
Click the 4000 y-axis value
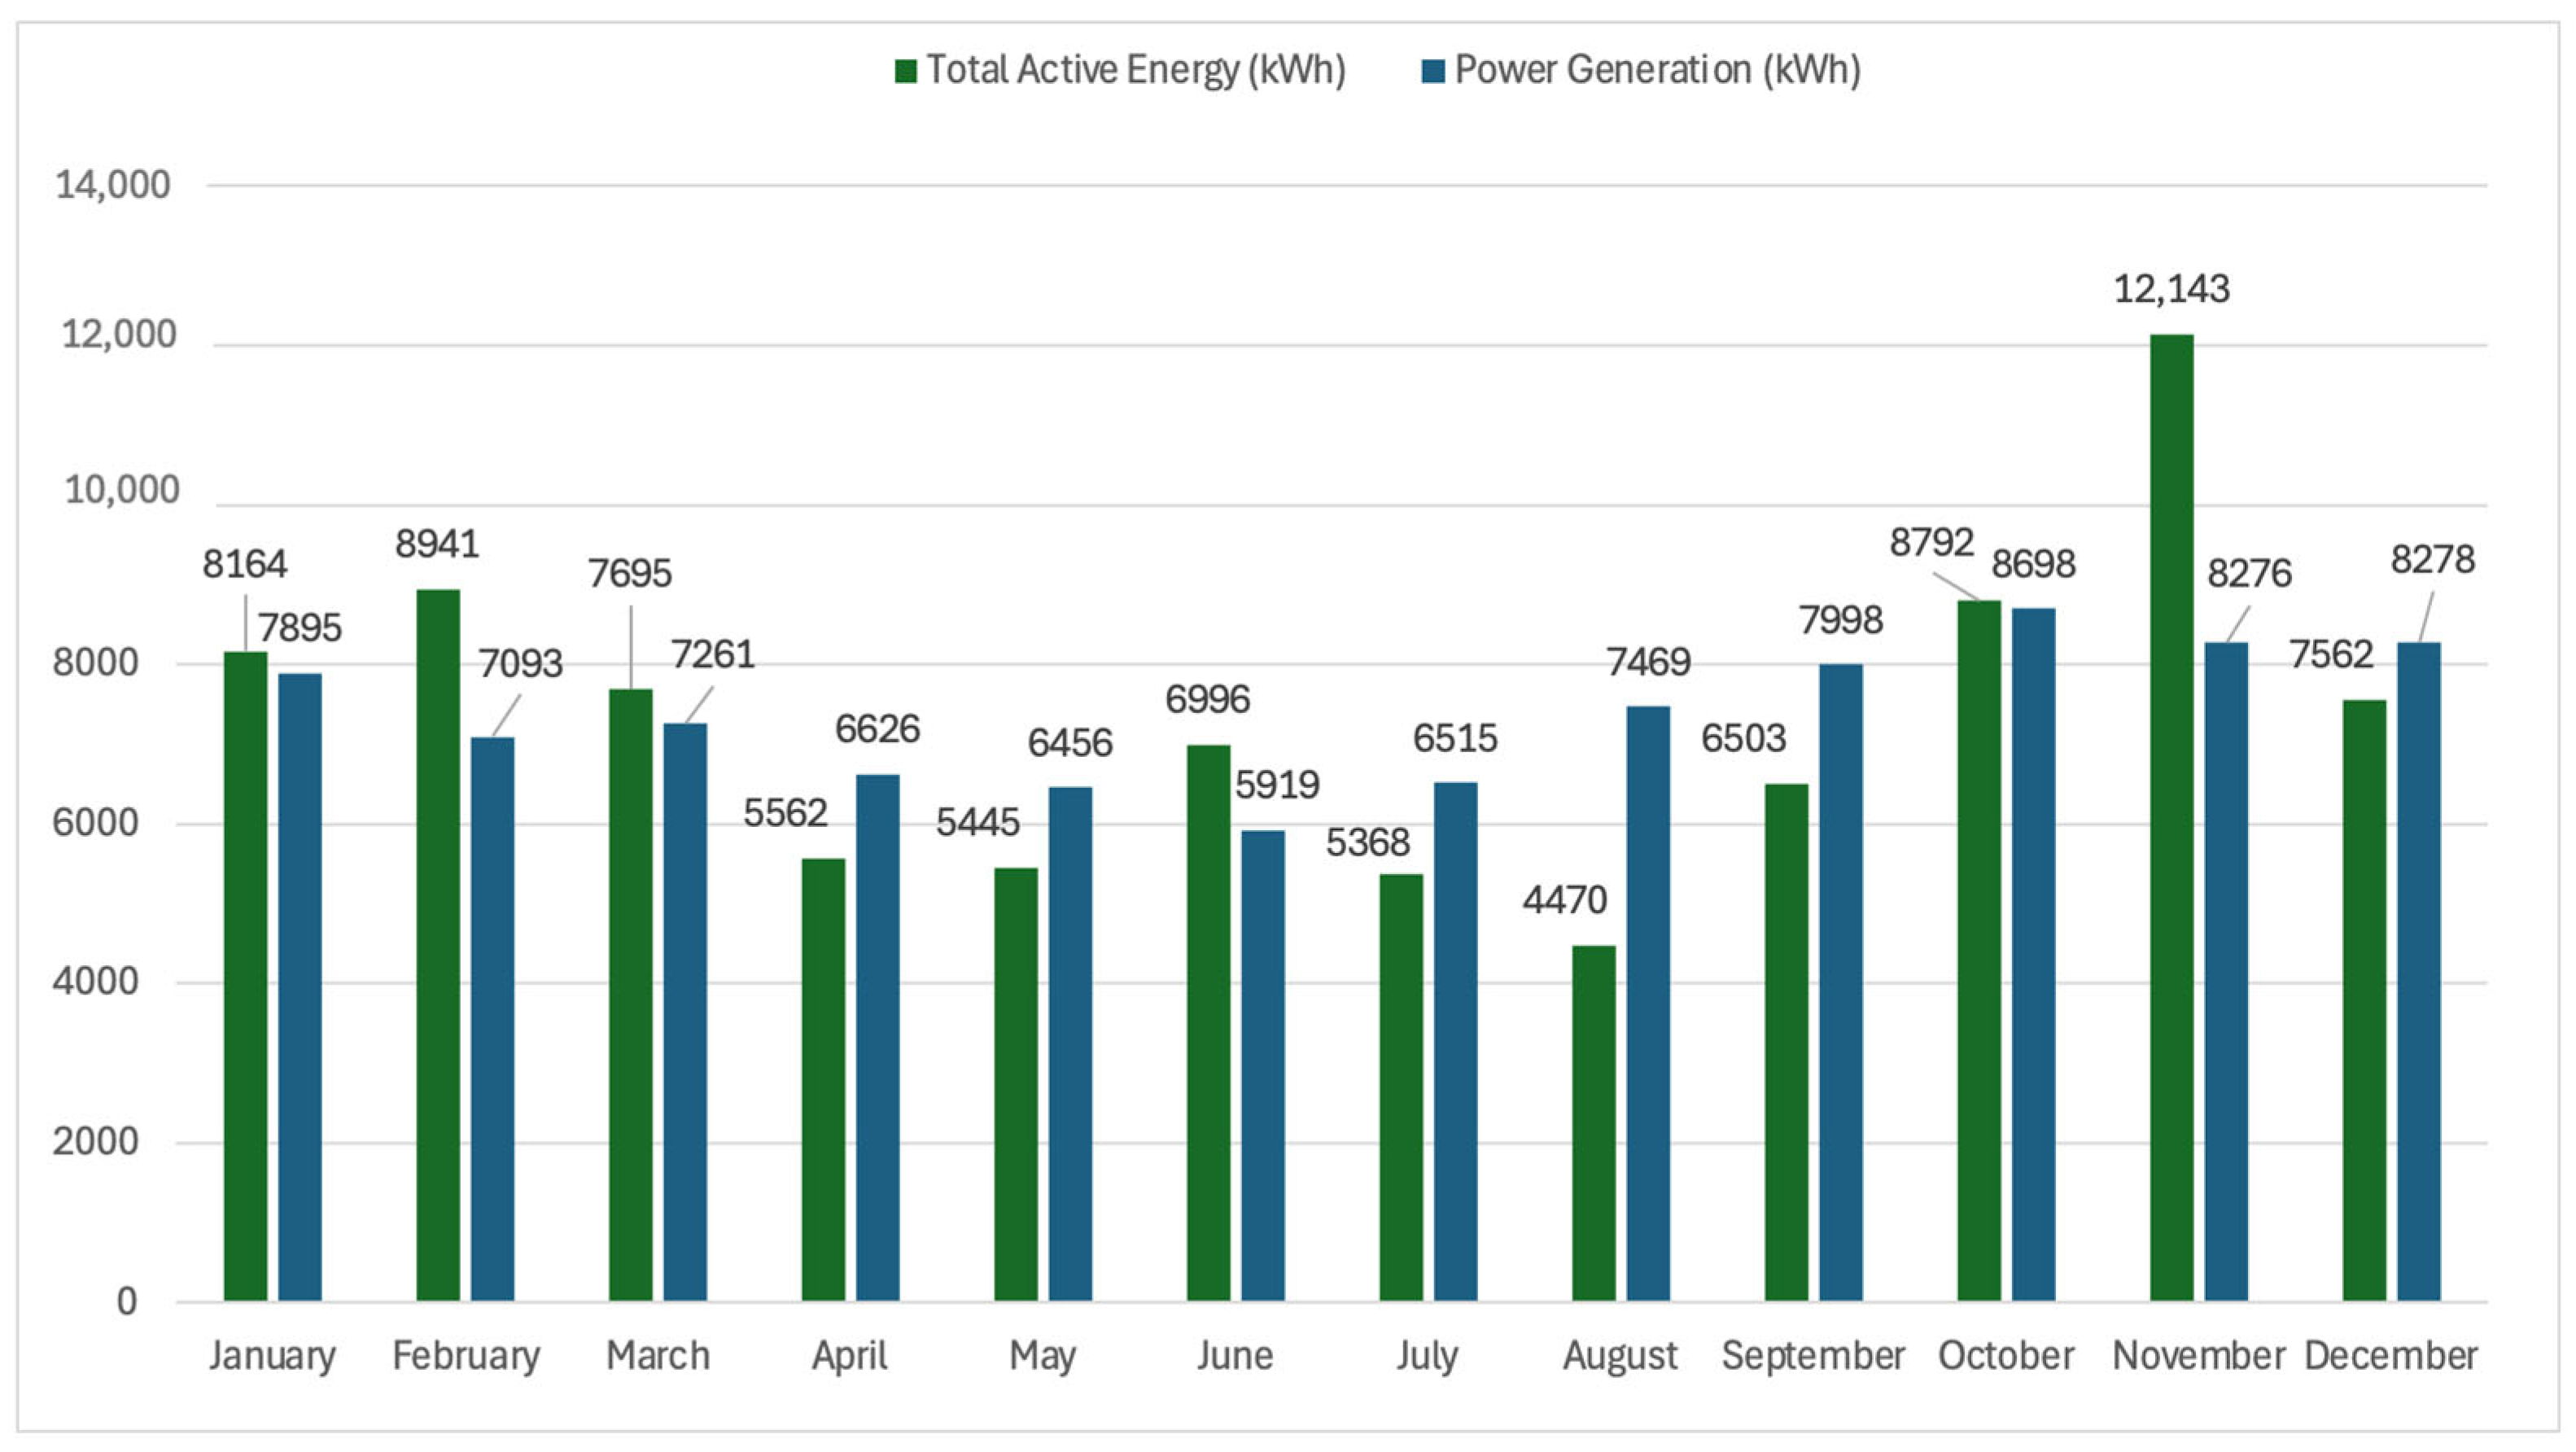point(96,983)
